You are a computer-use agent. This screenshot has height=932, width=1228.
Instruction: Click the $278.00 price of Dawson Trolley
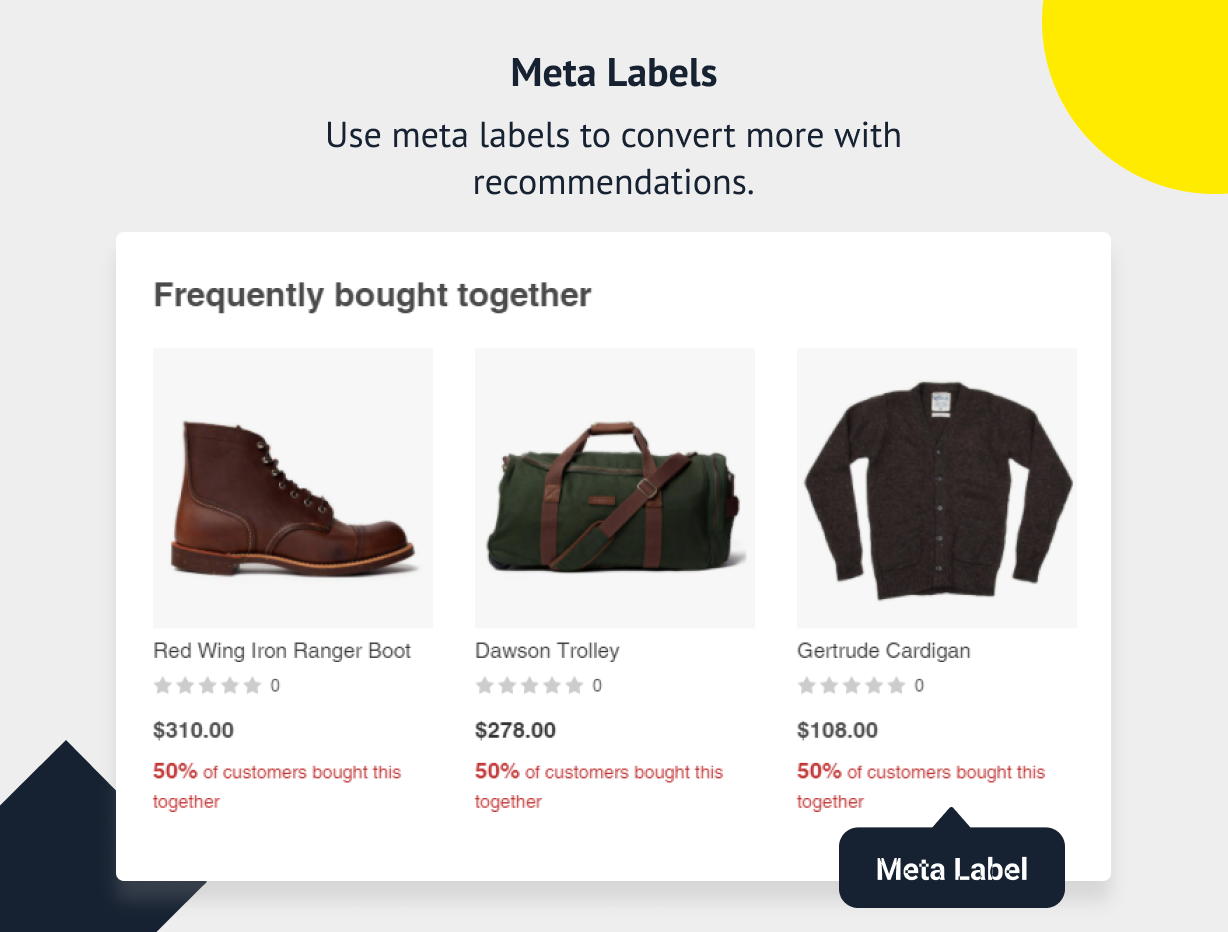click(515, 731)
